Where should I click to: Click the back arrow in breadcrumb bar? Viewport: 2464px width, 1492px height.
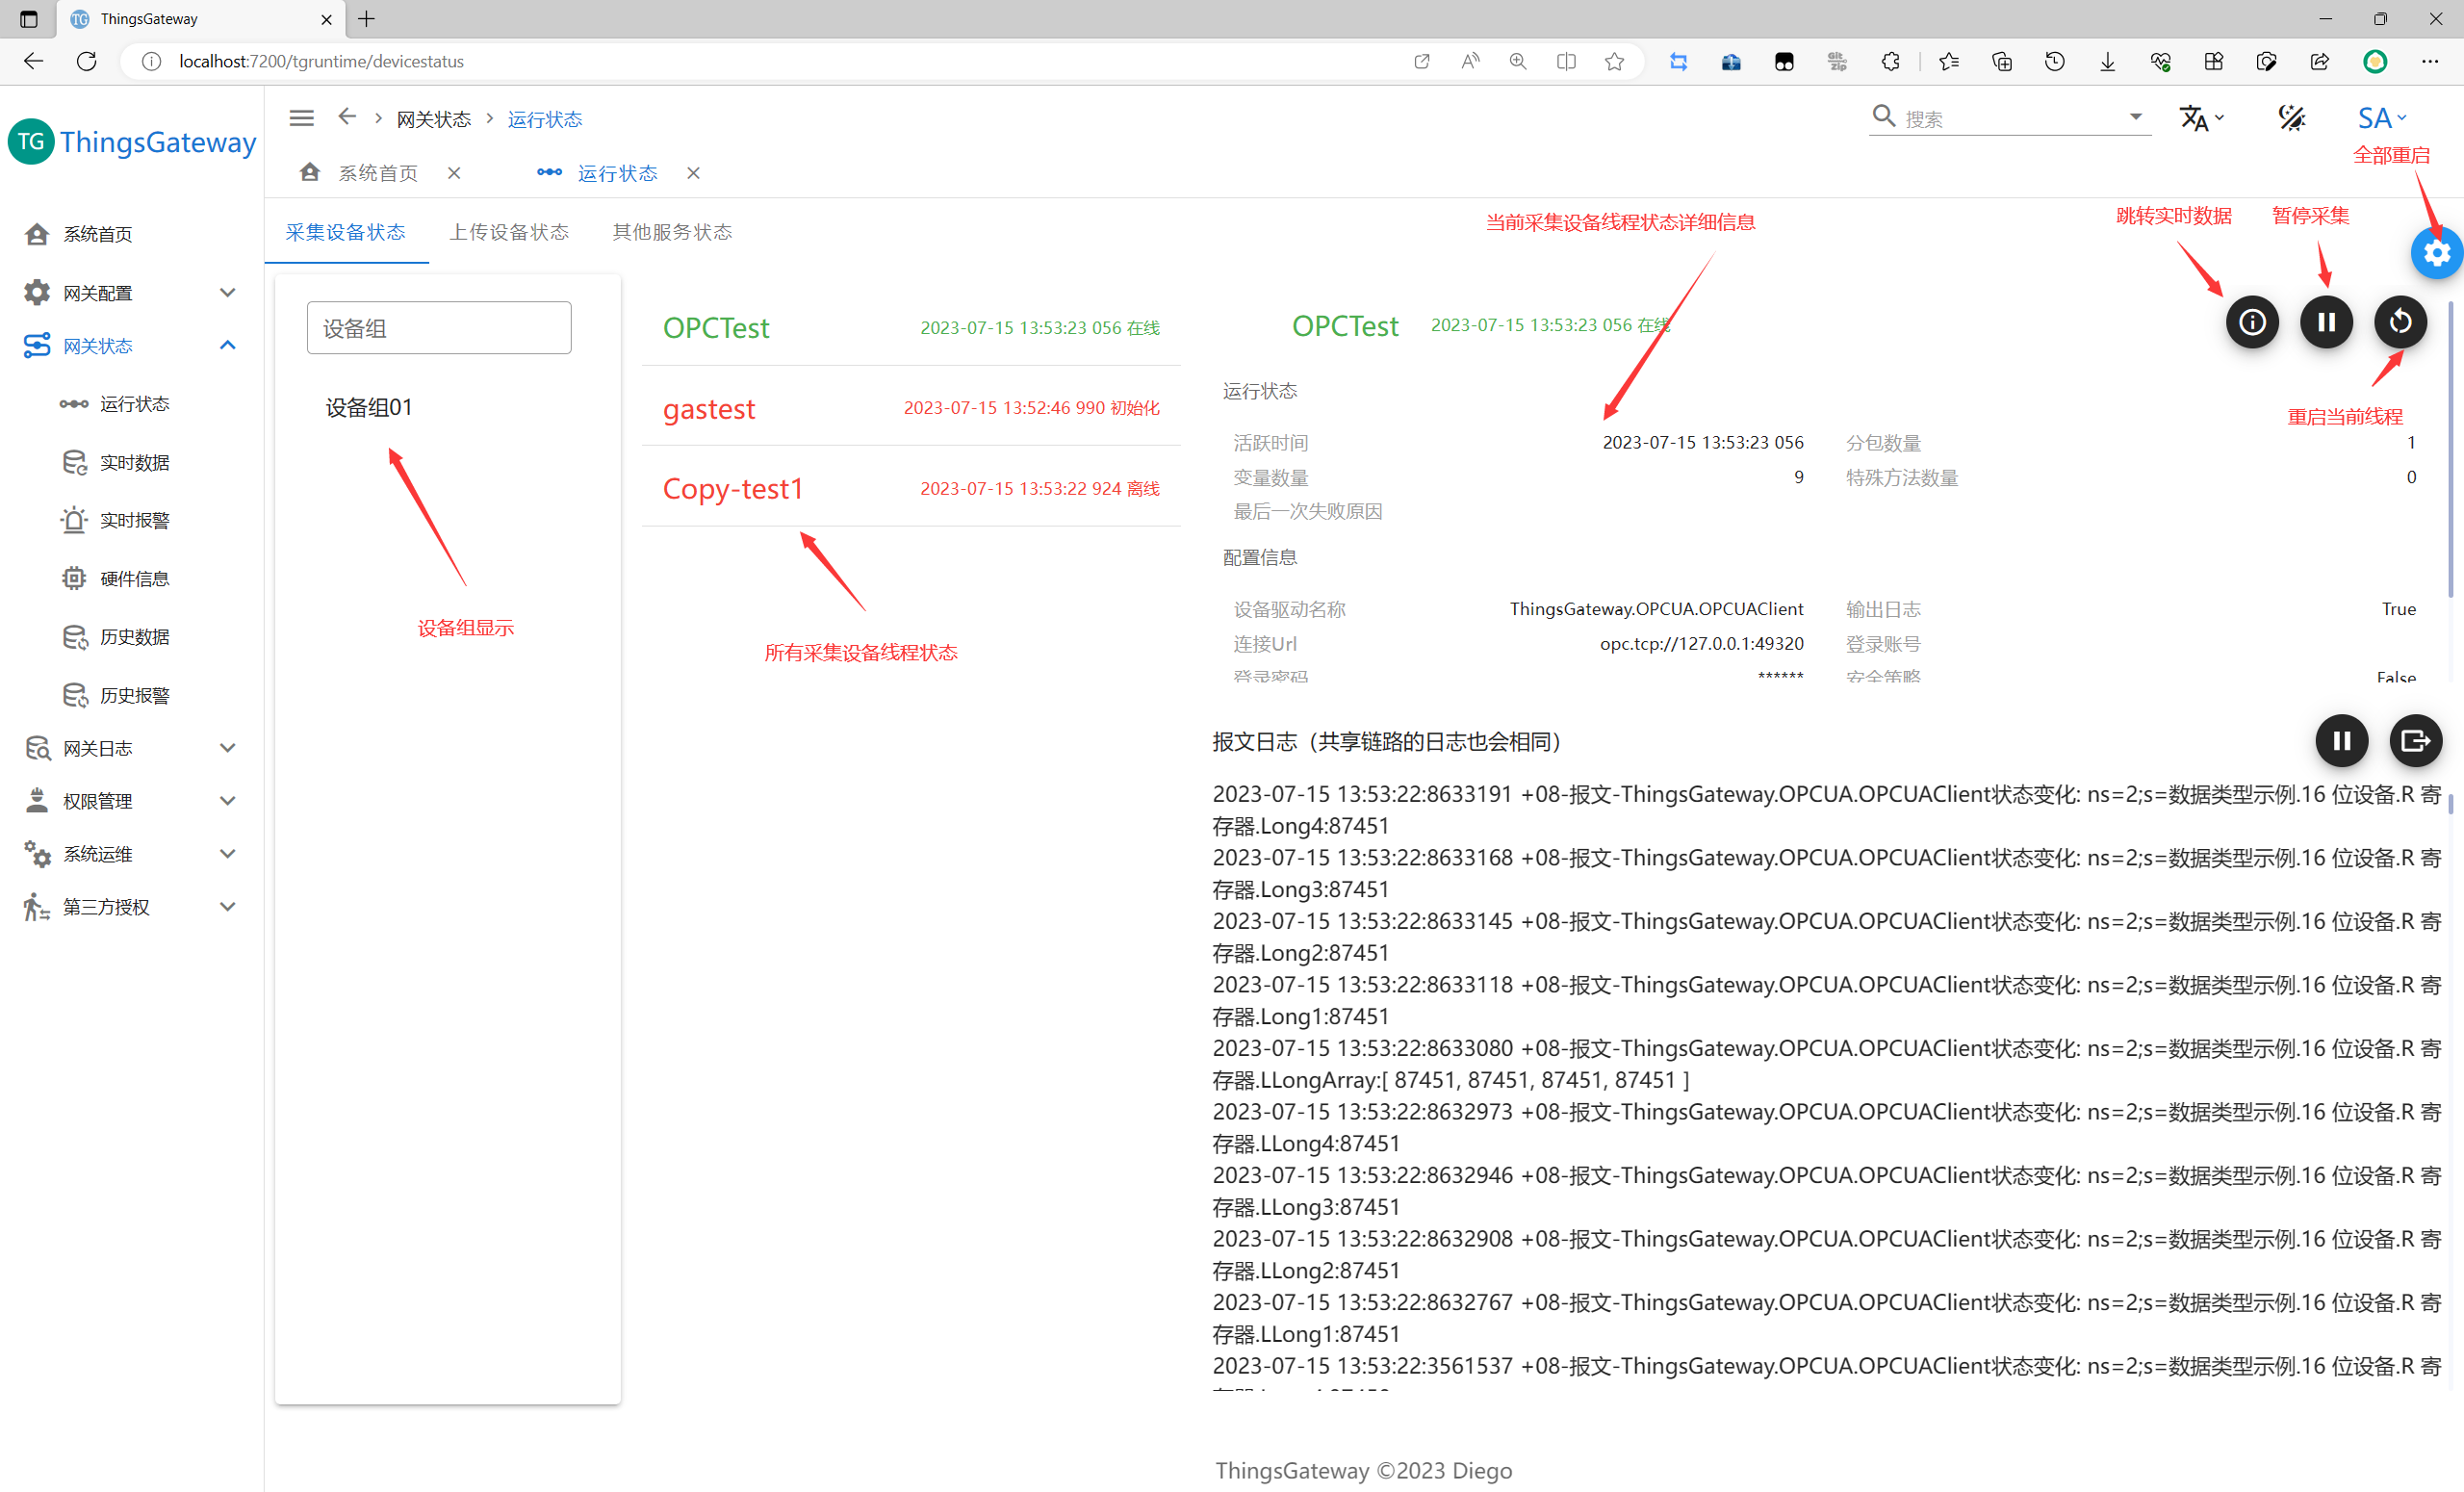(x=347, y=117)
